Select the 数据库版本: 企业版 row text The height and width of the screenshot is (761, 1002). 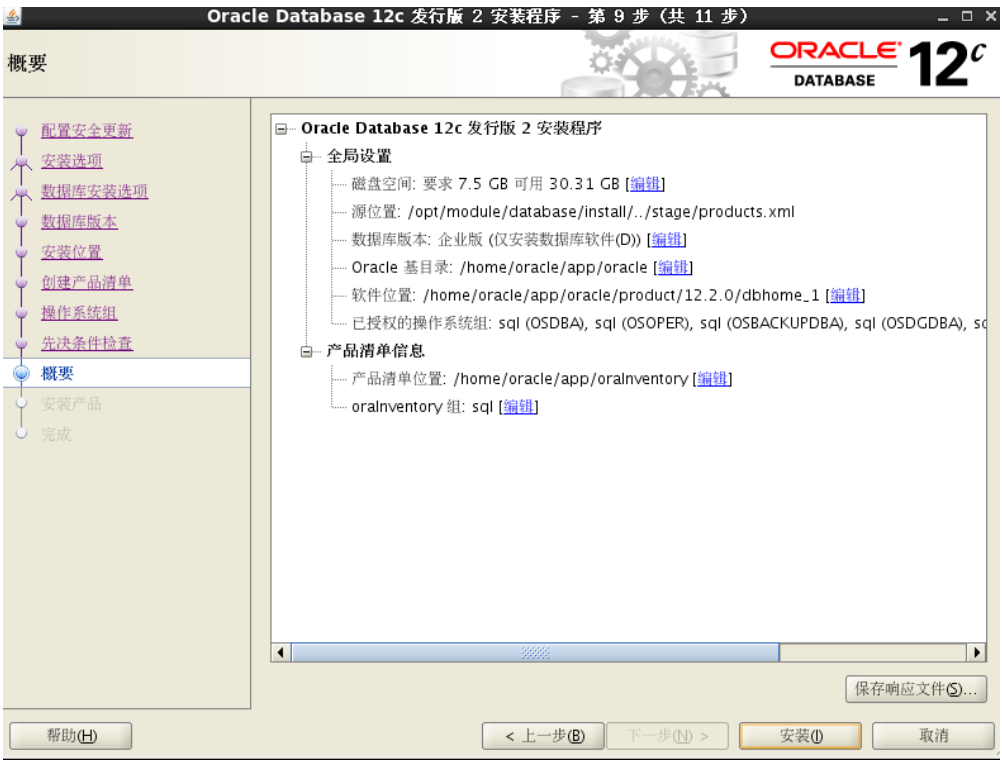(497, 240)
